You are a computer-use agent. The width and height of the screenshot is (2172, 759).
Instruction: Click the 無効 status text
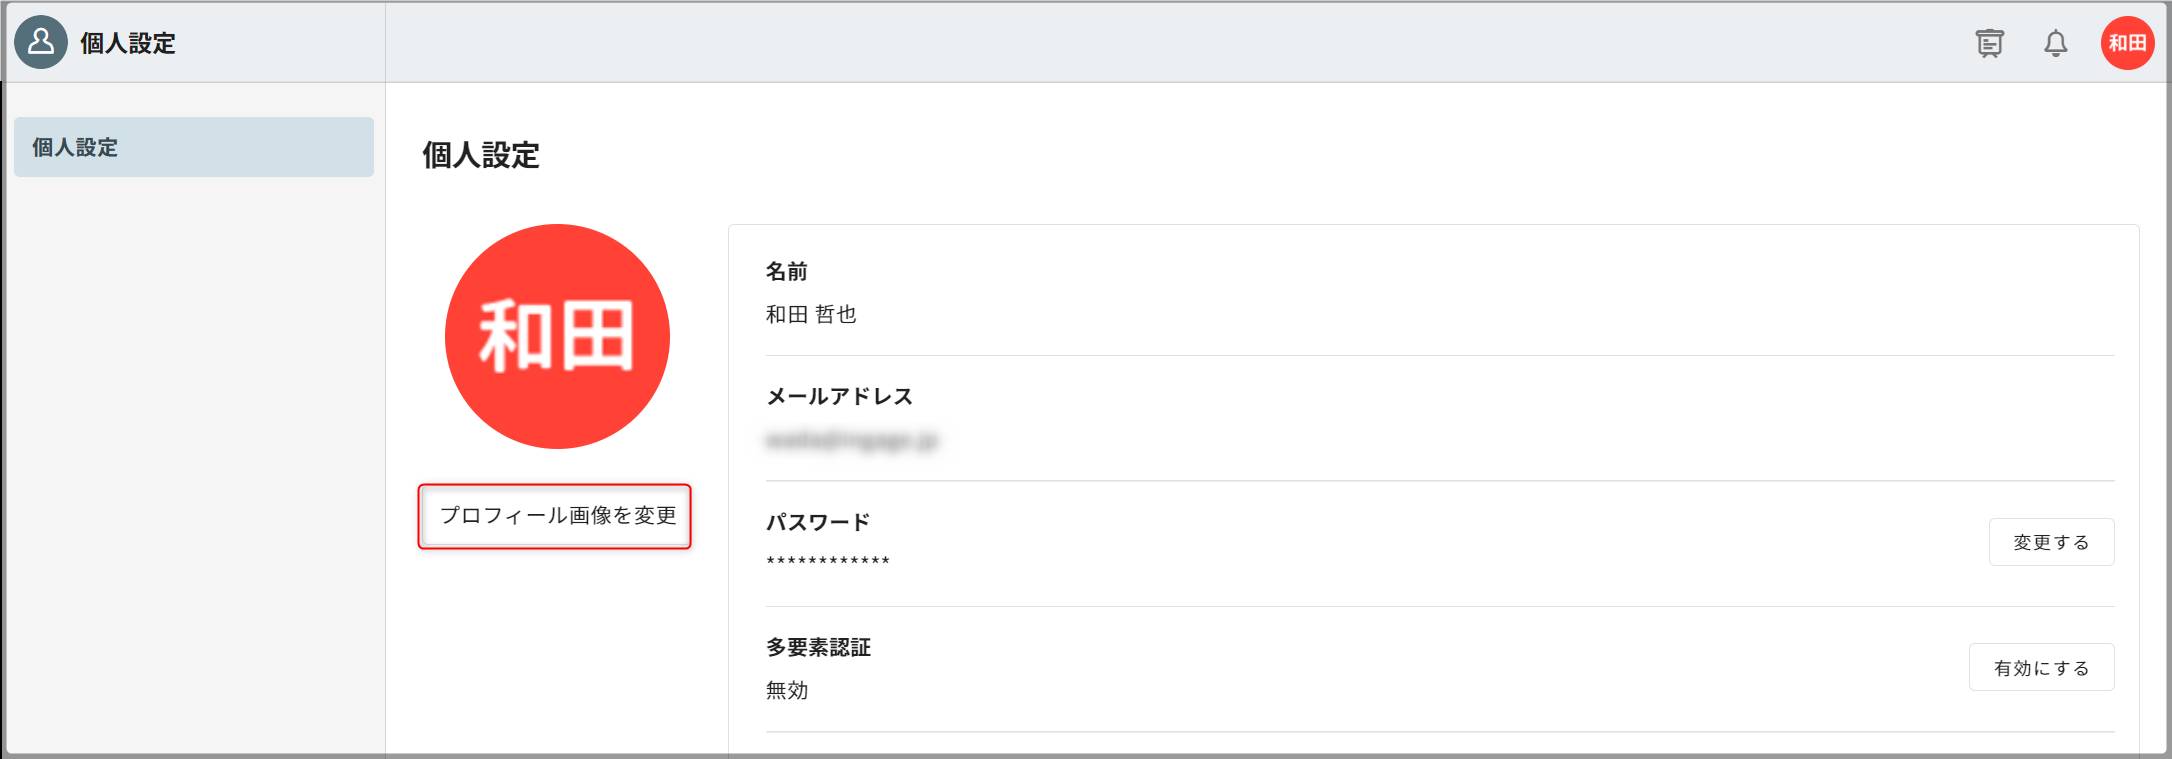[x=787, y=690]
